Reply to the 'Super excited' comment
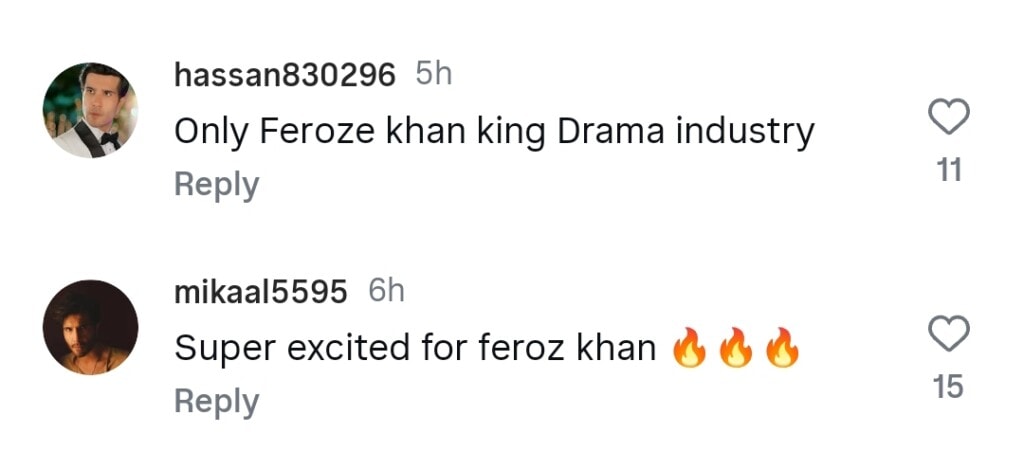Screen dimensions: 1024x469 [x=216, y=401]
